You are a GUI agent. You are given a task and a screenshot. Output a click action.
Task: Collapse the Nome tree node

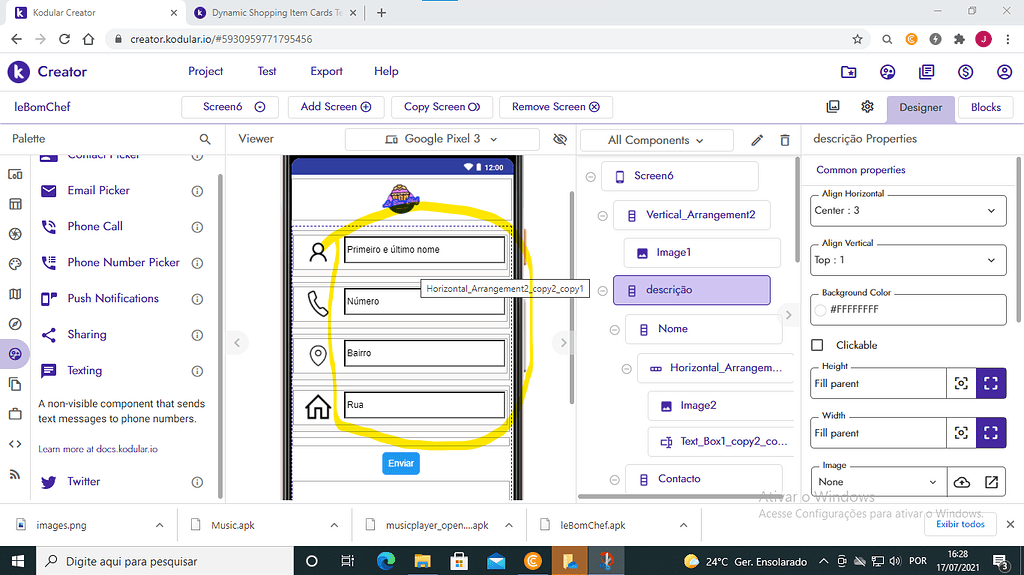615,330
